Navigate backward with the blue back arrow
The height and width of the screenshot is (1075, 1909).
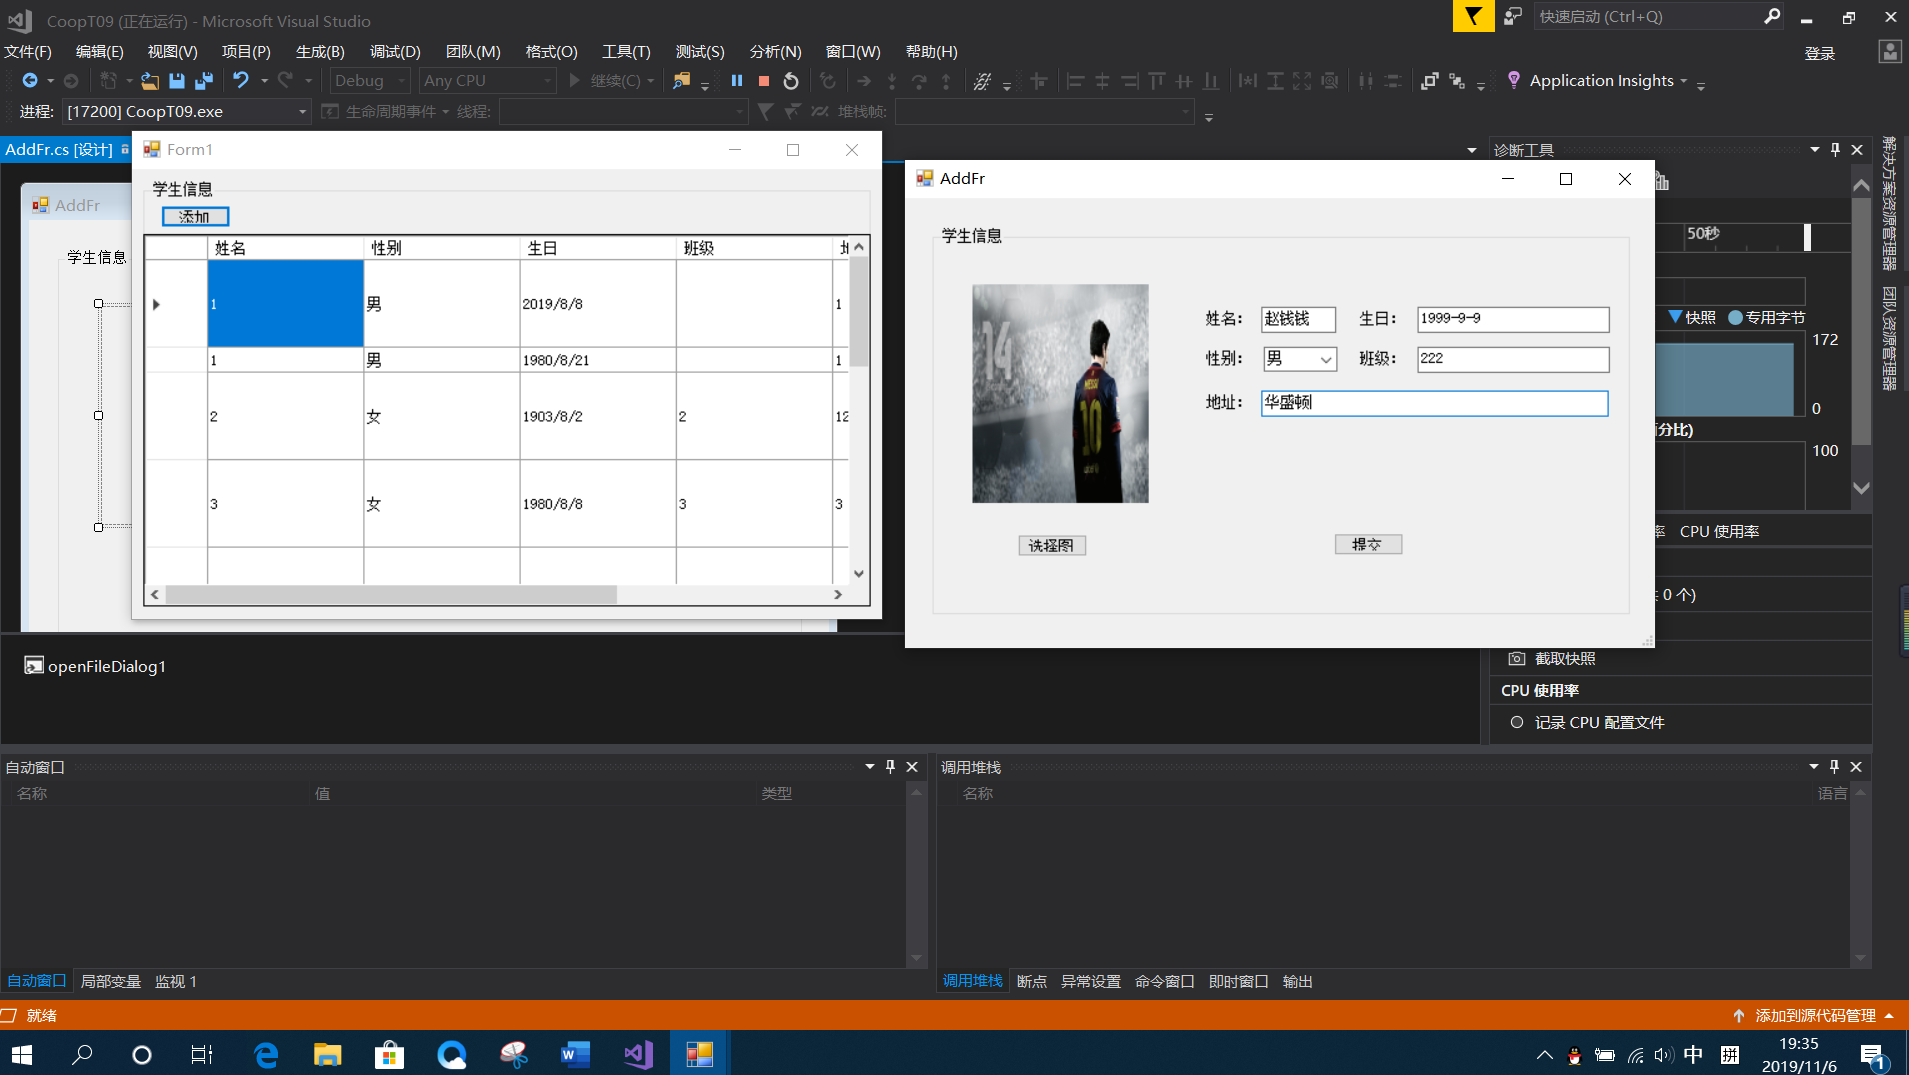30,81
